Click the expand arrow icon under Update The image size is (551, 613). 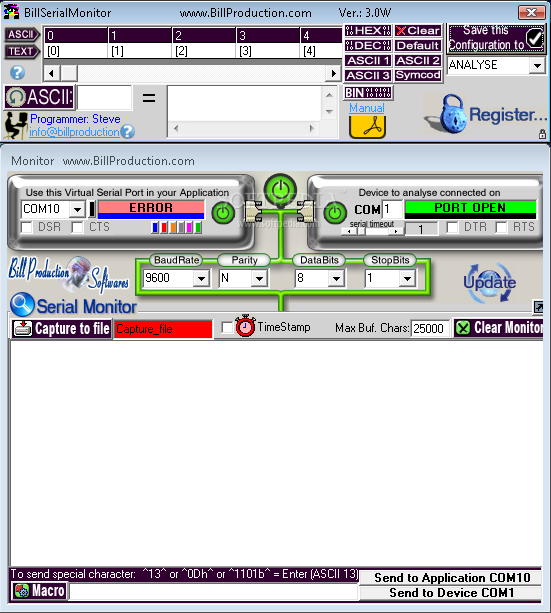tap(538, 307)
